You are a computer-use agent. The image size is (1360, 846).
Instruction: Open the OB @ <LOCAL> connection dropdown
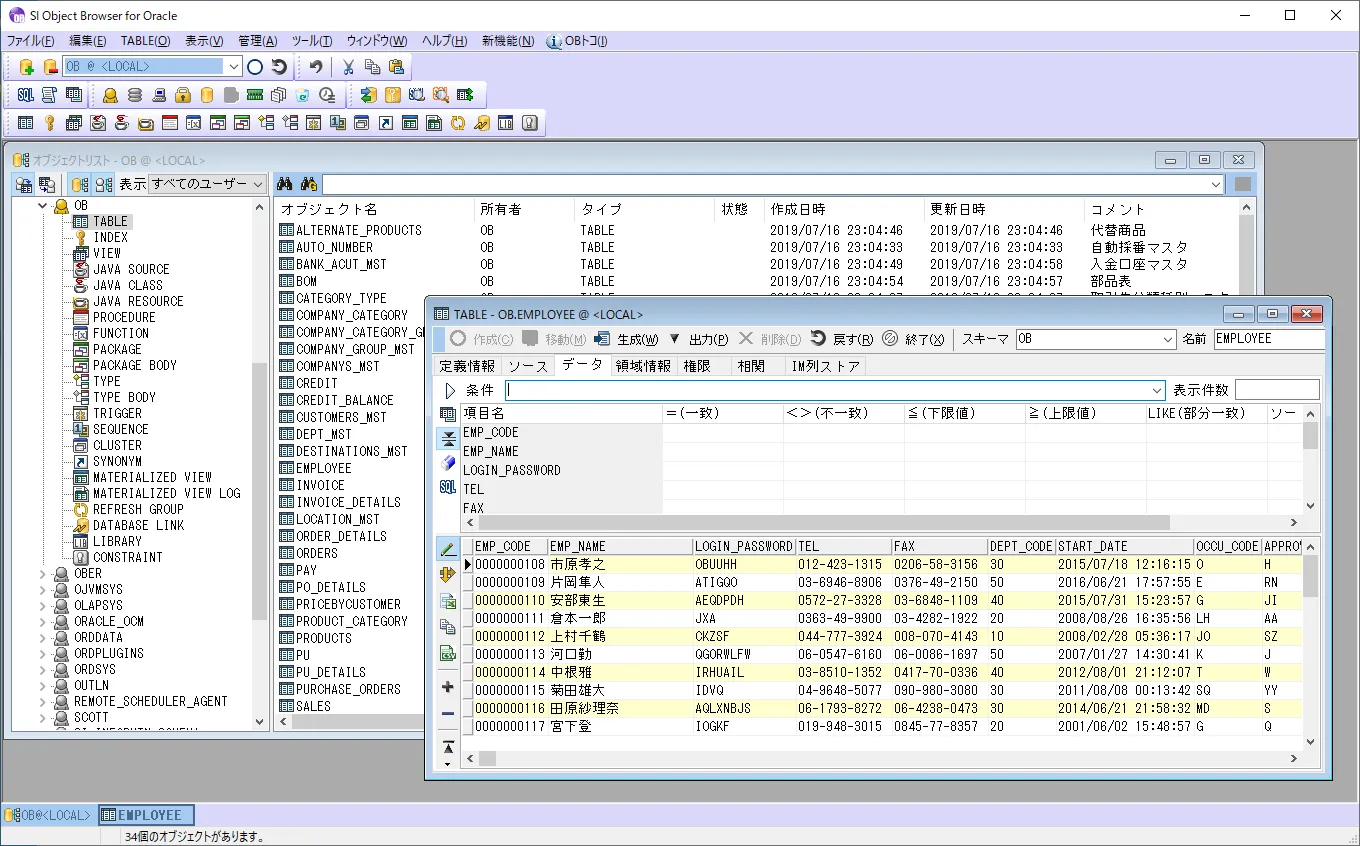click(233, 67)
